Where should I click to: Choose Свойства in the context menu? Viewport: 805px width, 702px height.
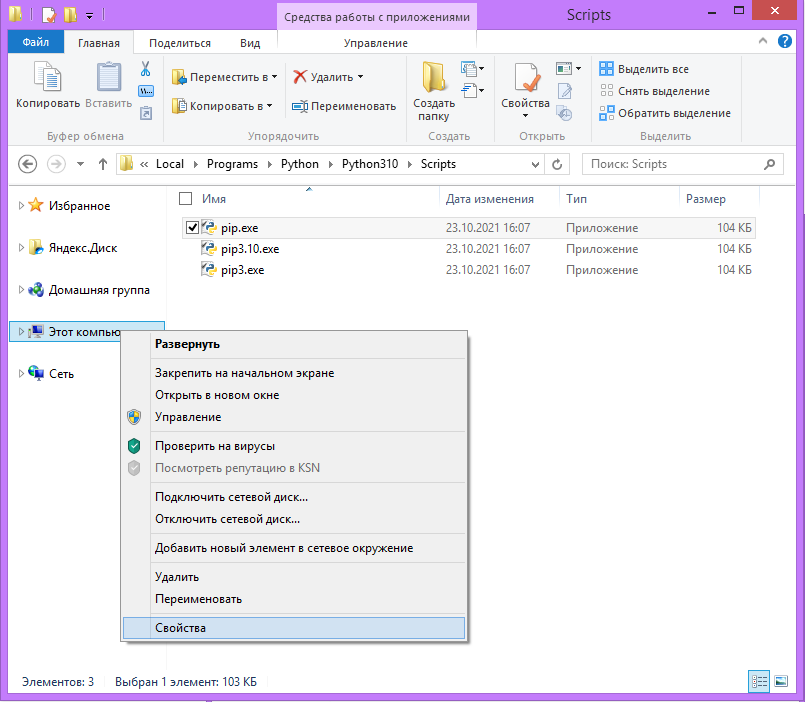pyautogui.click(x=294, y=628)
